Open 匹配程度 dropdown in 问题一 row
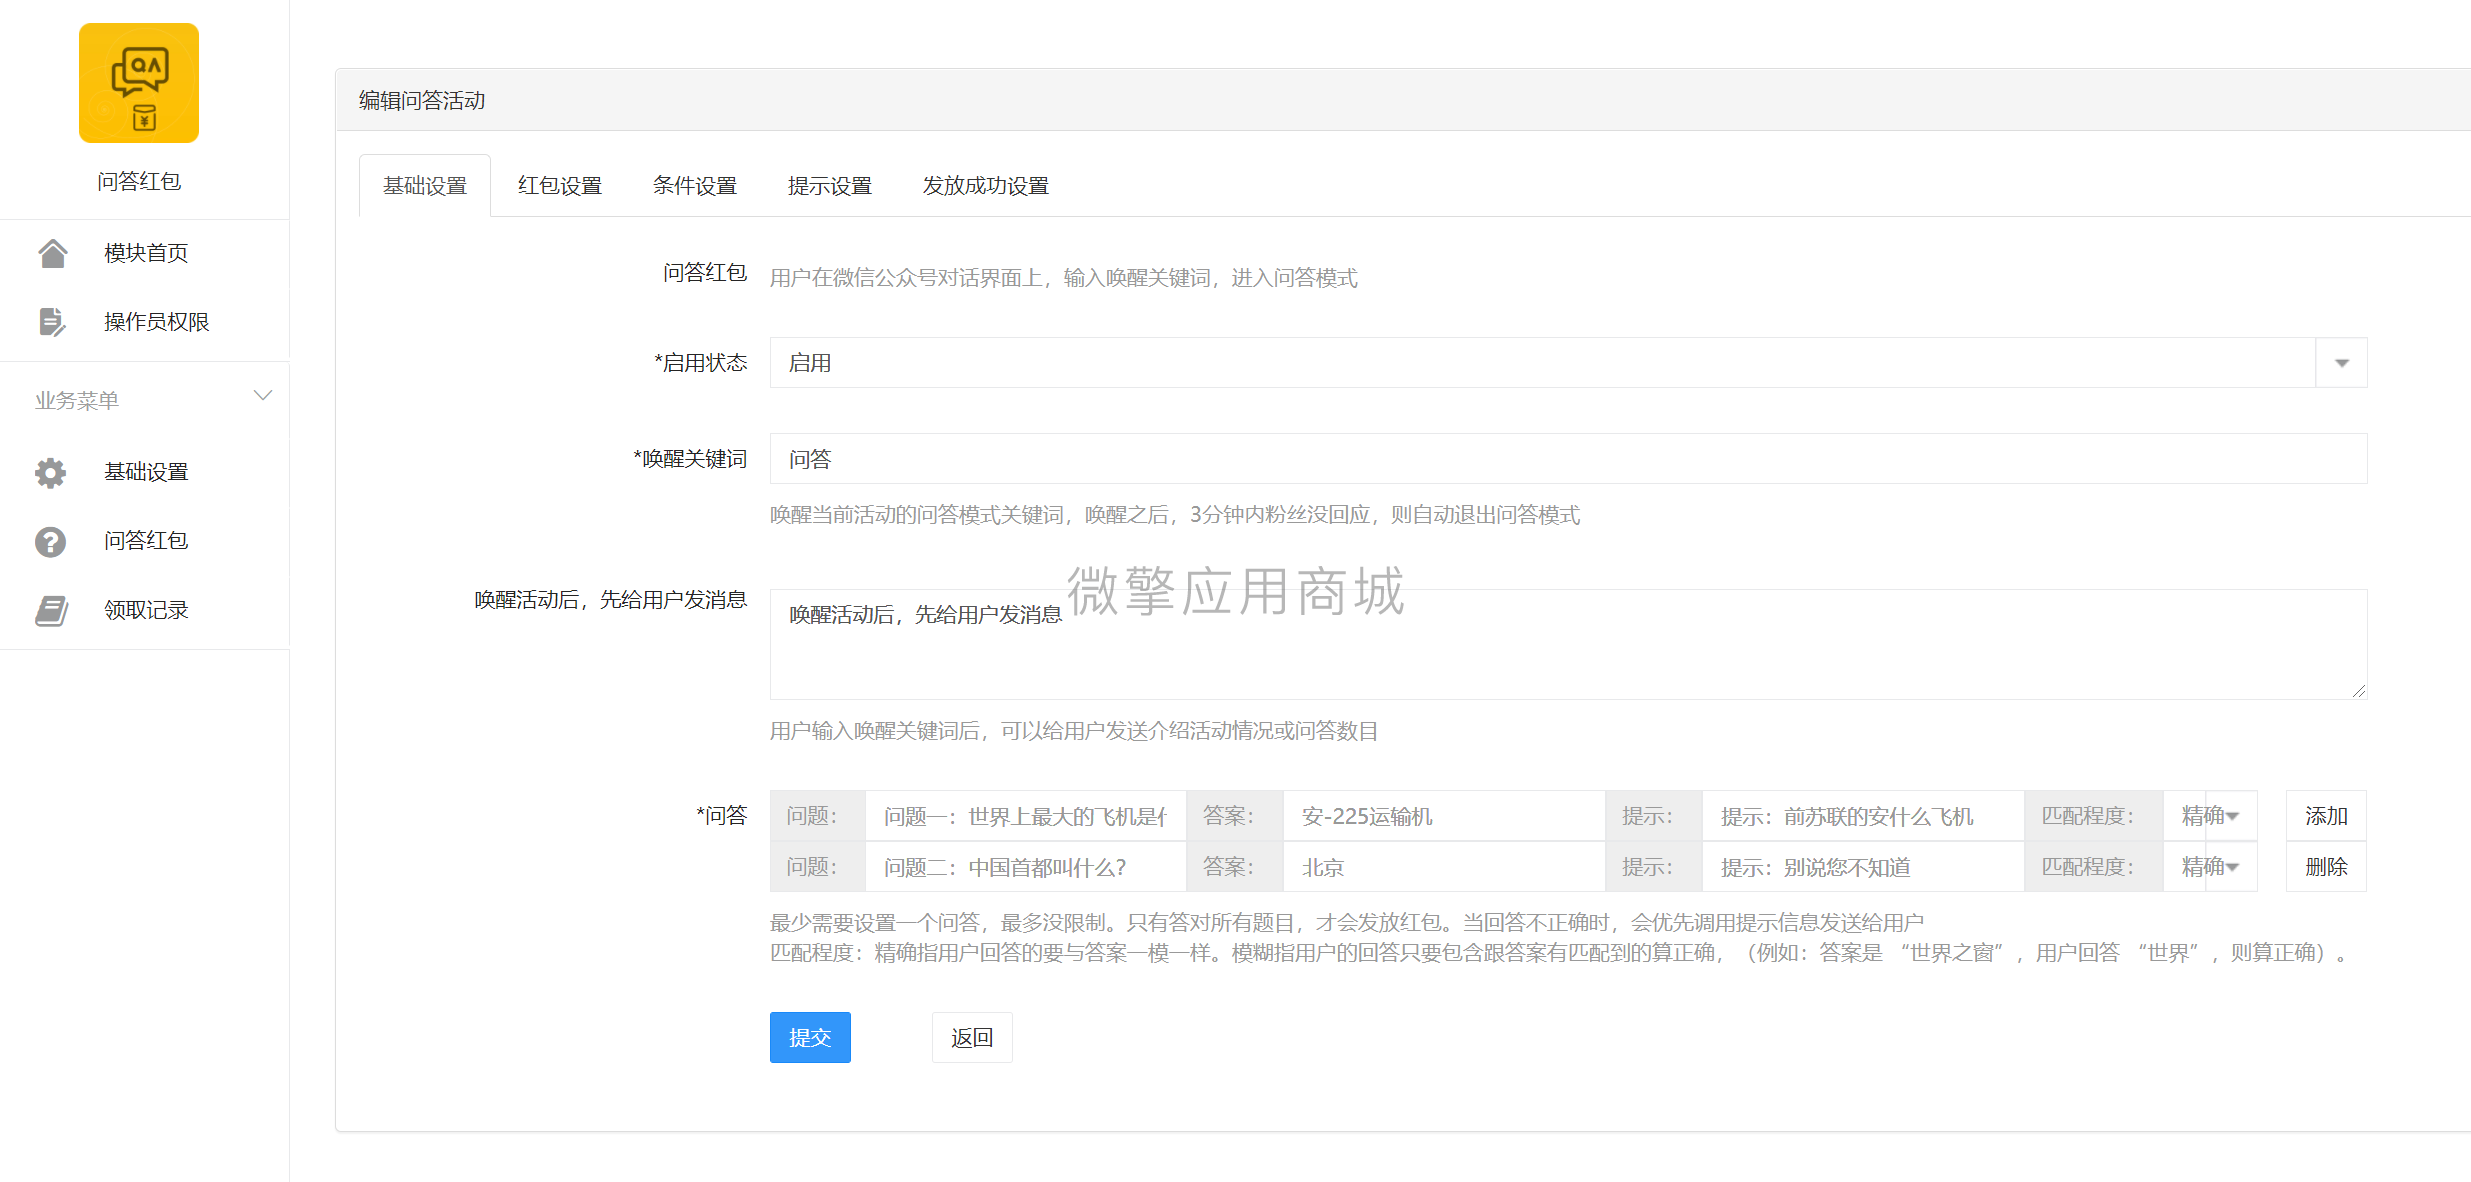The width and height of the screenshot is (2471, 1182). tap(2210, 816)
